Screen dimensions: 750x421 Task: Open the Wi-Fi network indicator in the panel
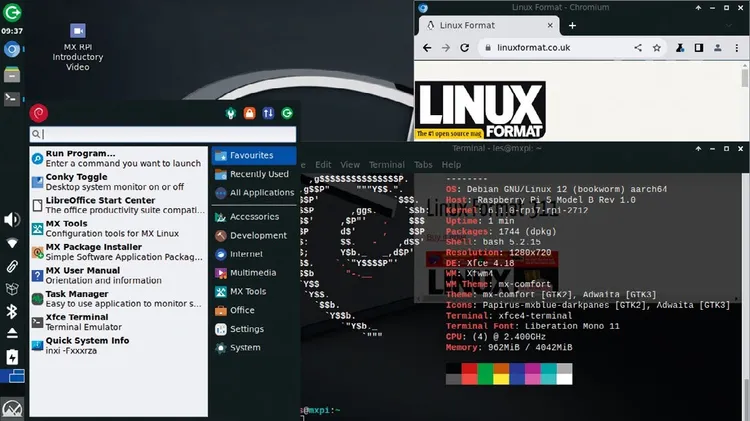click(x=12, y=243)
